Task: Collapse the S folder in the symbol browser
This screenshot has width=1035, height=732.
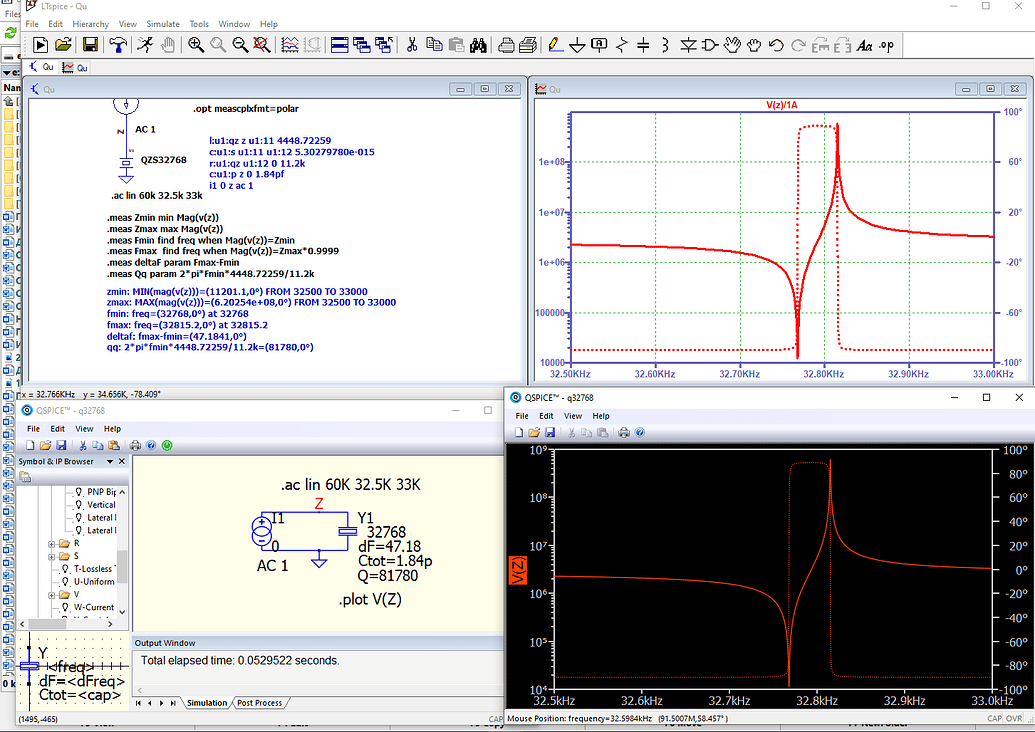Action: (51, 555)
